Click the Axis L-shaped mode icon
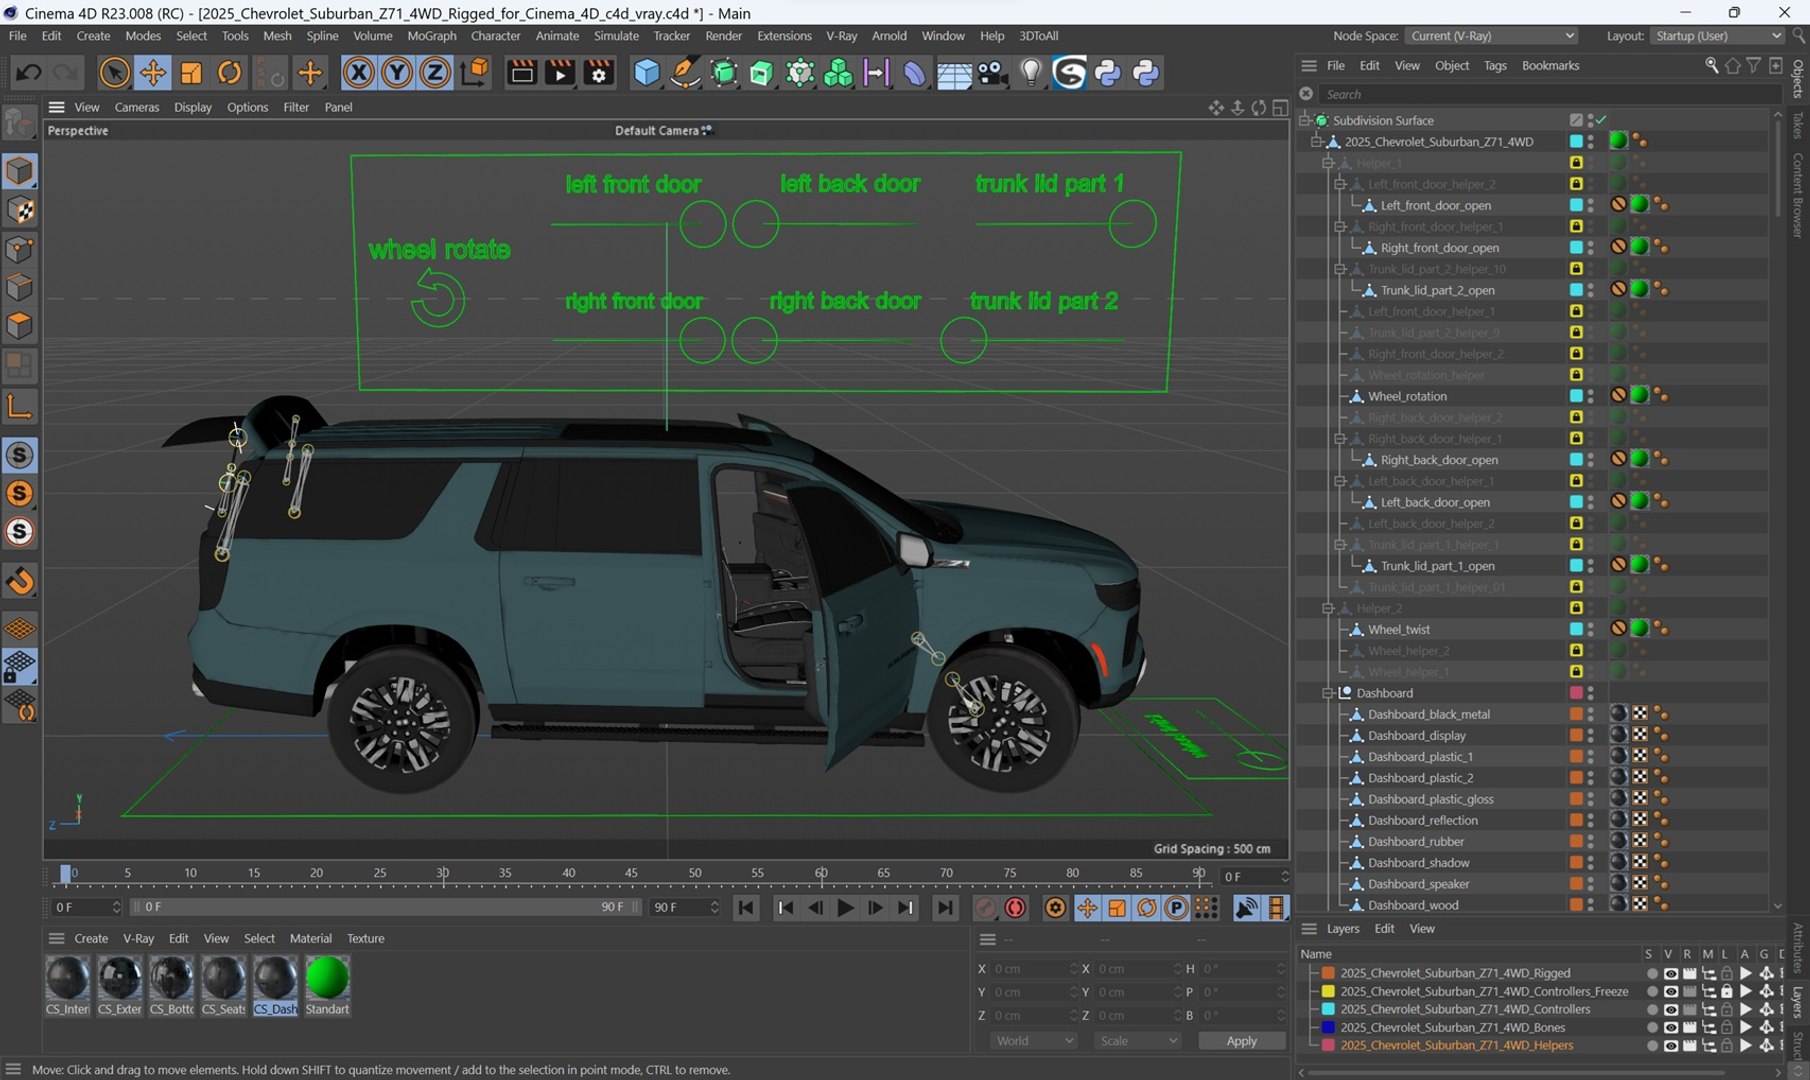Screen dimensions: 1810x1080 20,405
